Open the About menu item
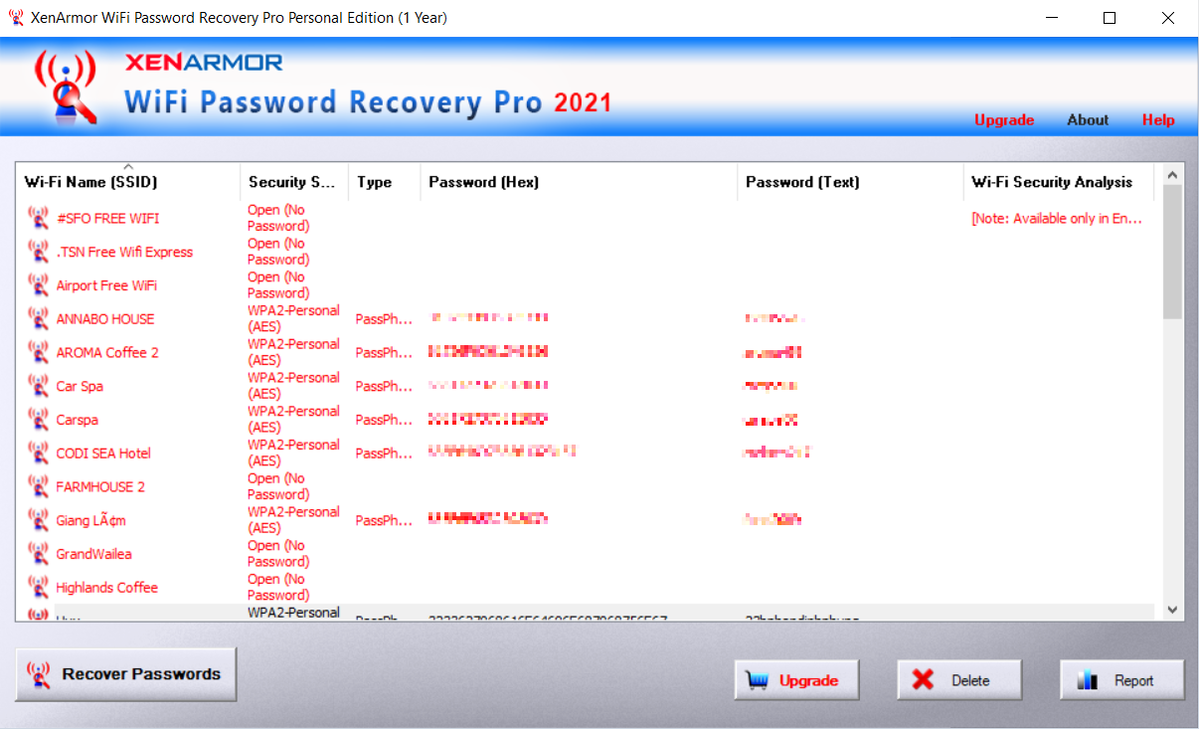The width and height of the screenshot is (1199, 729). point(1087,120)
